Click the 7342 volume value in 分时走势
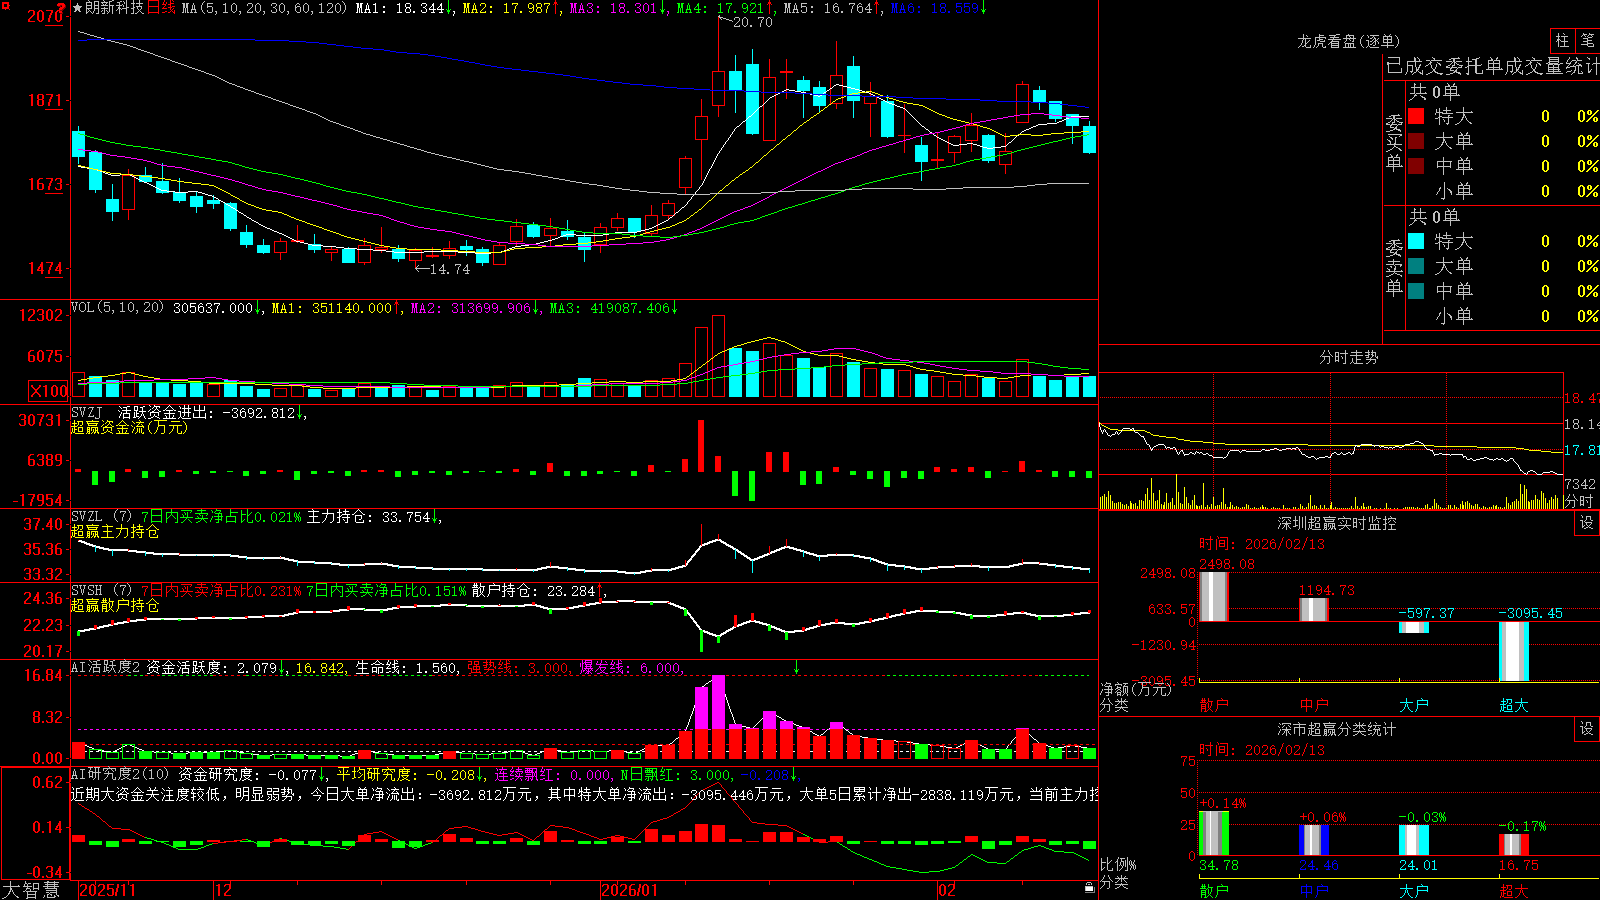The height and width of the screenshot is (900, 1600). [1580, 484]
